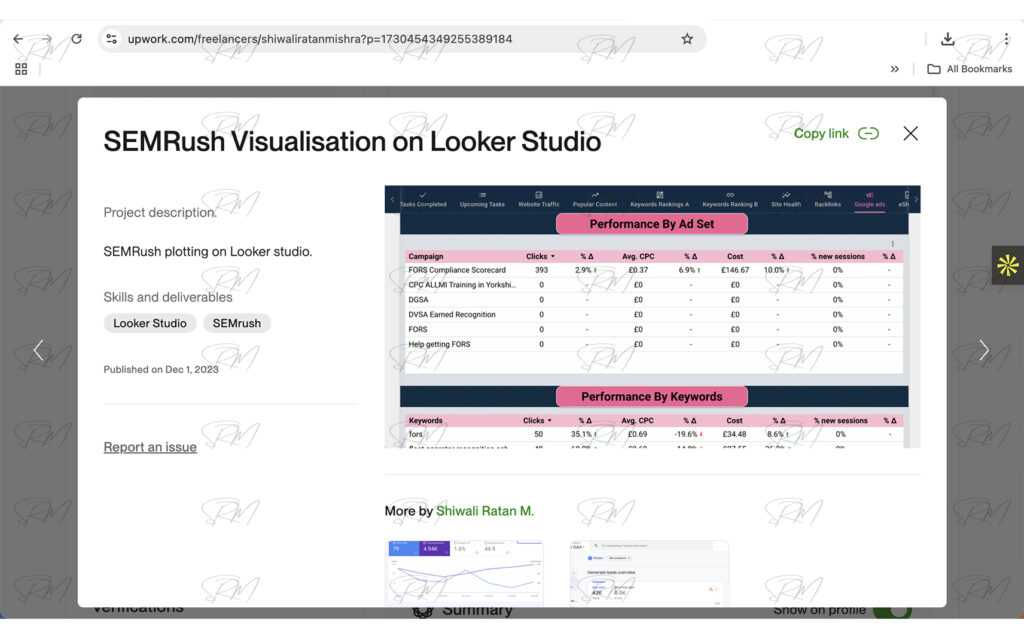Switch to Website Traffic tab
Viewport: 1024px width, 639px height.
[539, 199]
